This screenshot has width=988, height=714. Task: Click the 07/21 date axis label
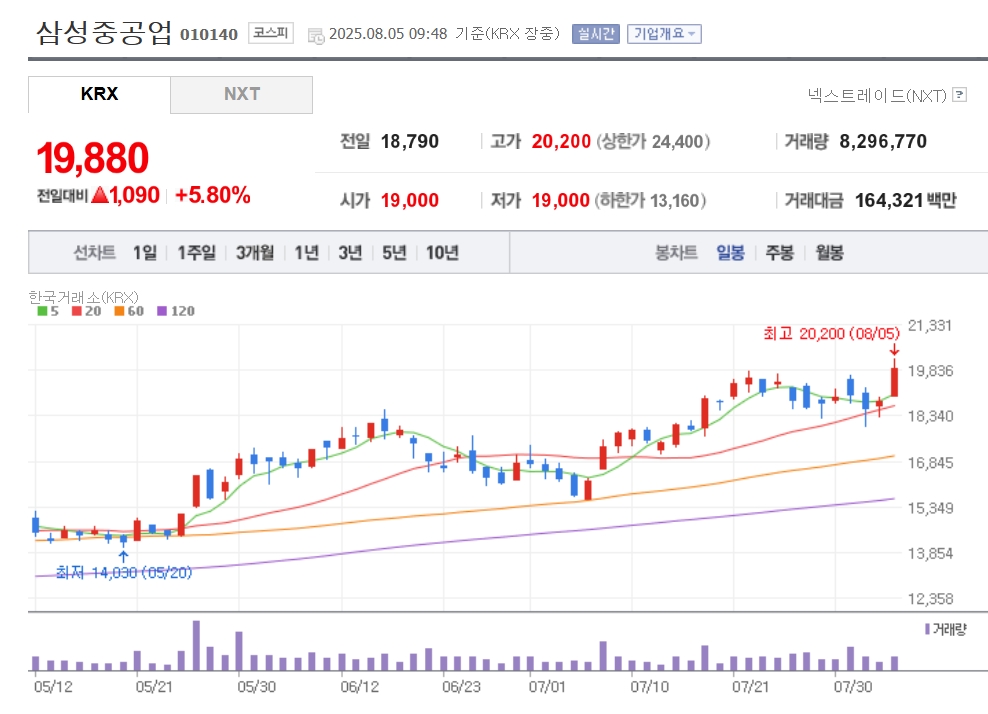pos(750,687)
